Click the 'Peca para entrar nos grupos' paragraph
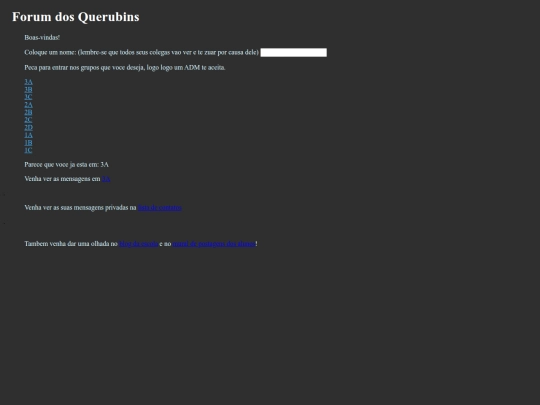Viewport: 540px width, 405px height. click(x=125, y=68)
